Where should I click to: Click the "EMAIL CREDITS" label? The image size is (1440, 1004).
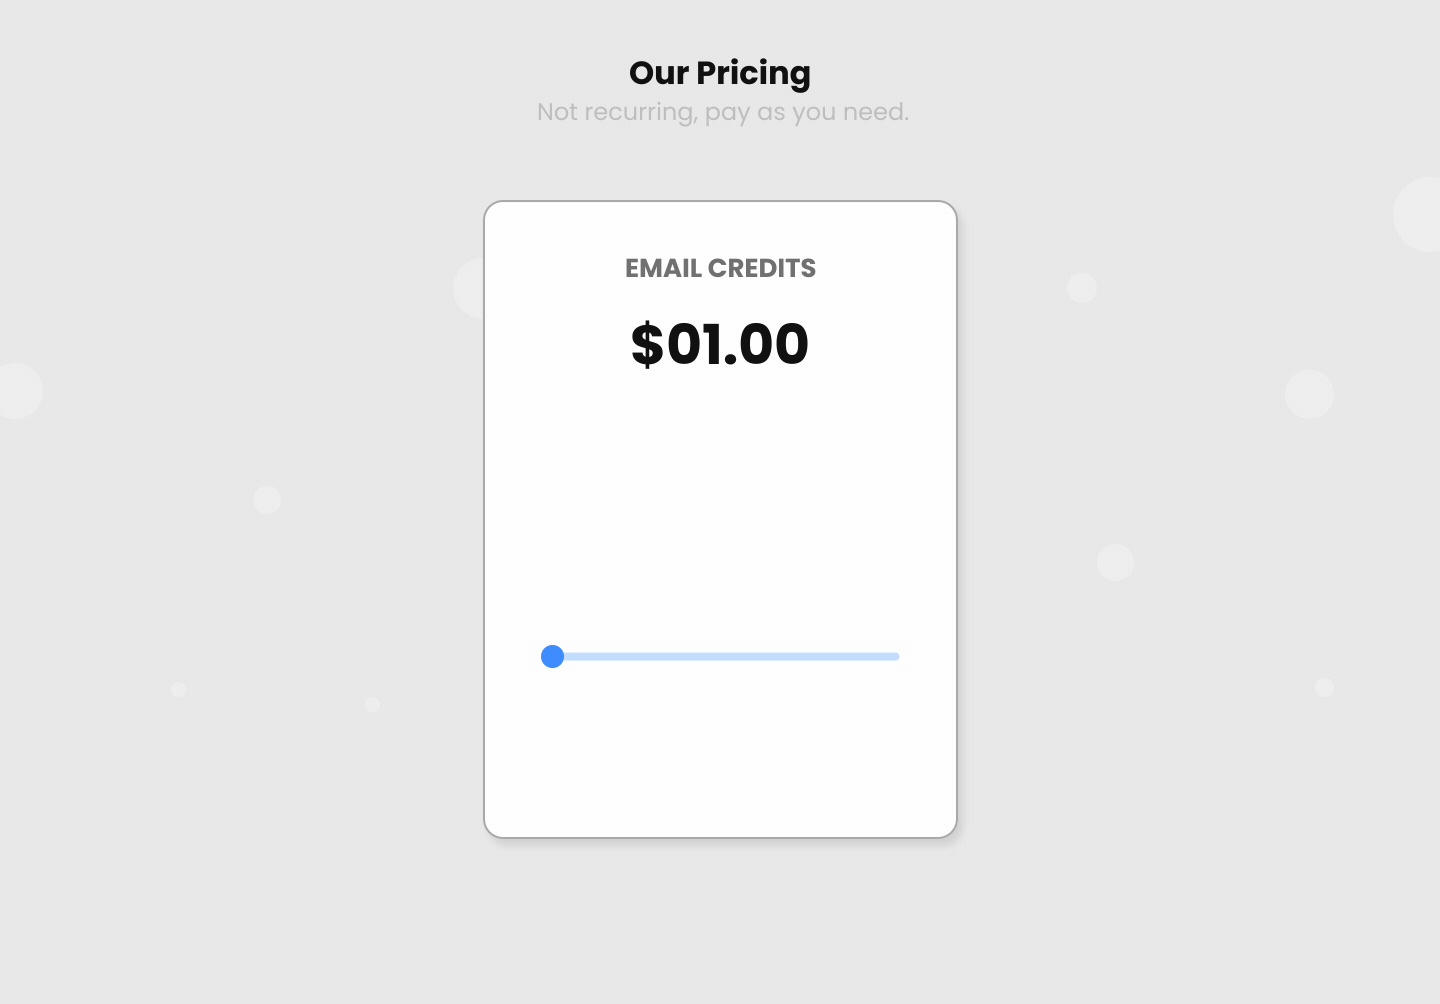point(720,268)
